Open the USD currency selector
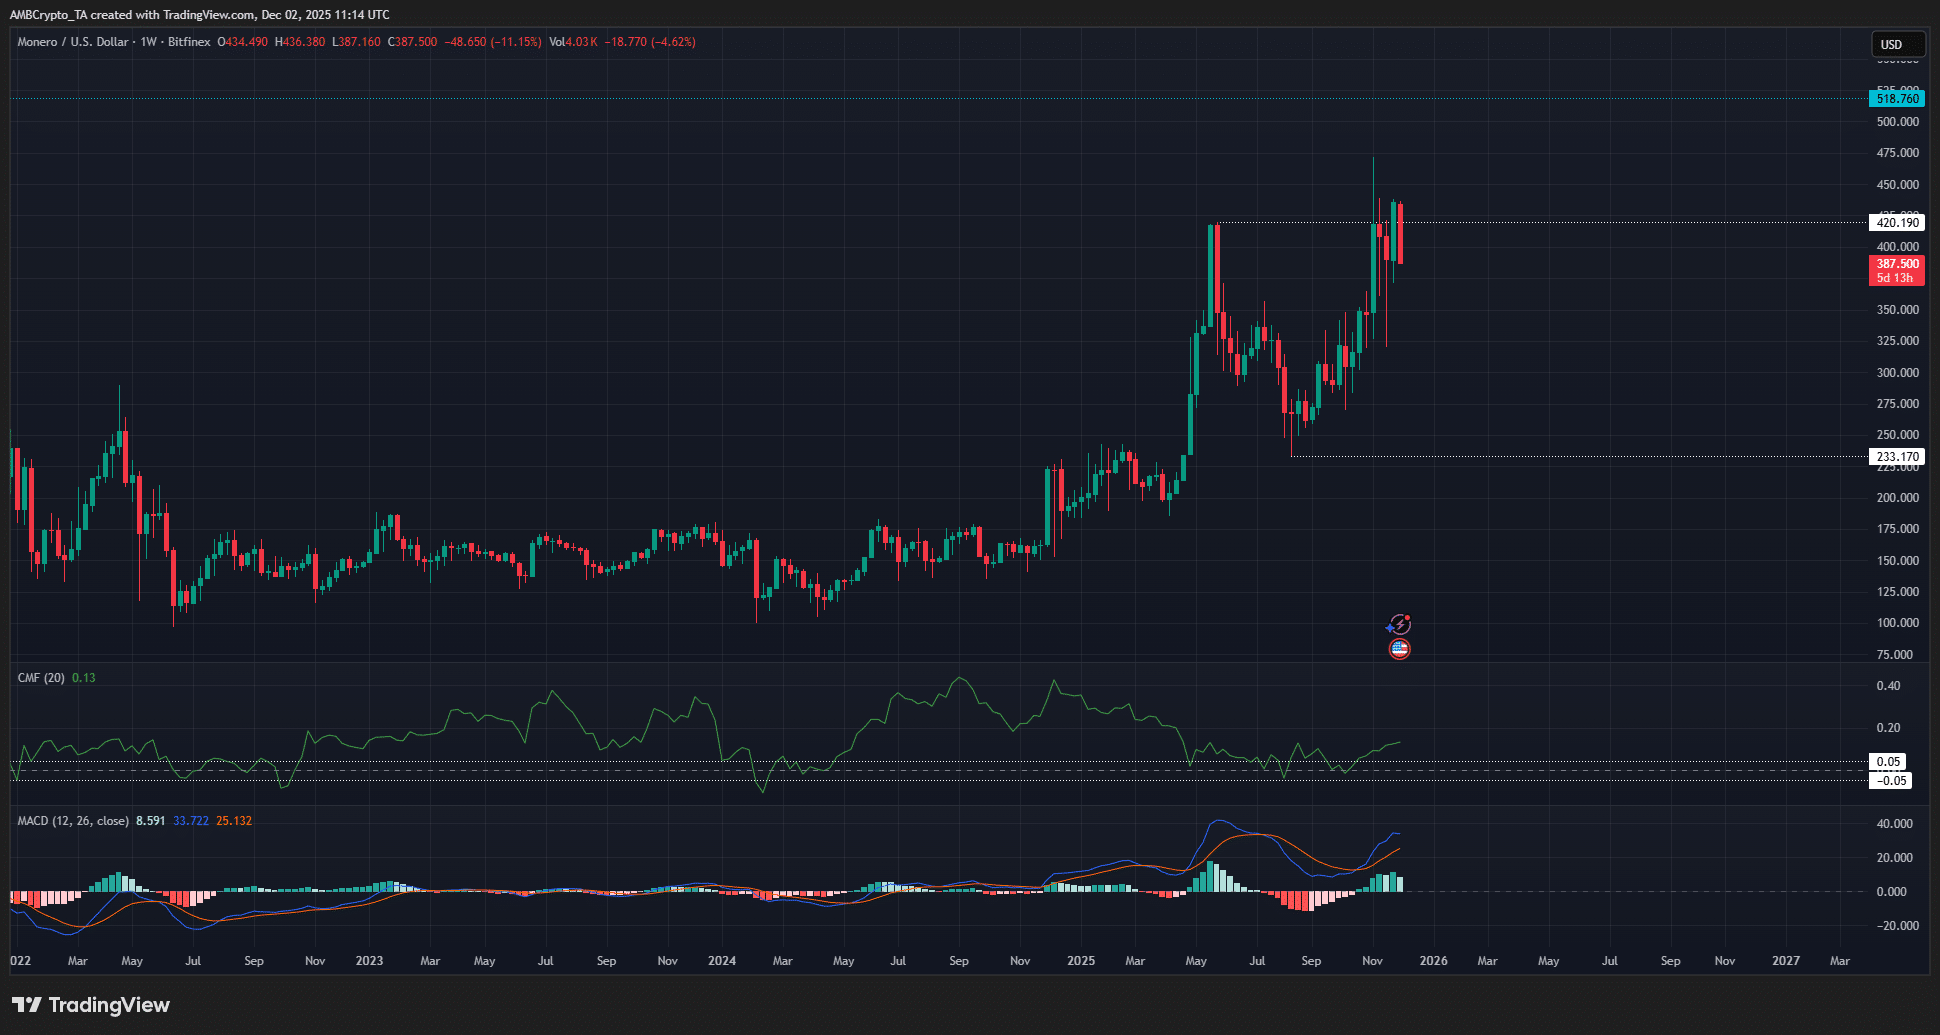Screen dimensions: 1940x1035 (1897, 44)
